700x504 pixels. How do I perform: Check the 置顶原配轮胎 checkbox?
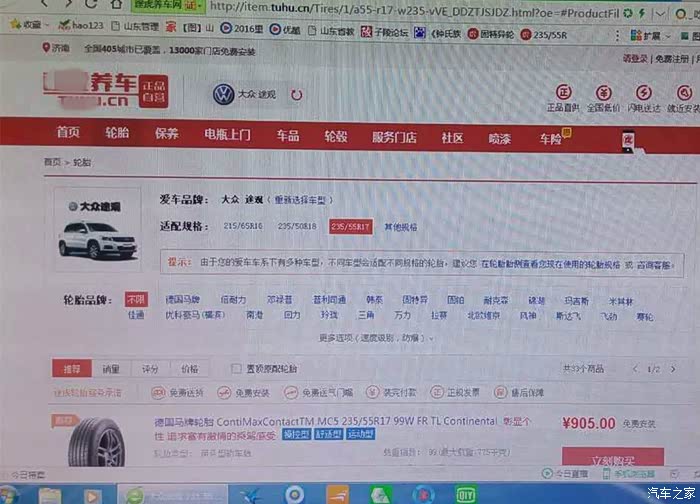(236, 369)
